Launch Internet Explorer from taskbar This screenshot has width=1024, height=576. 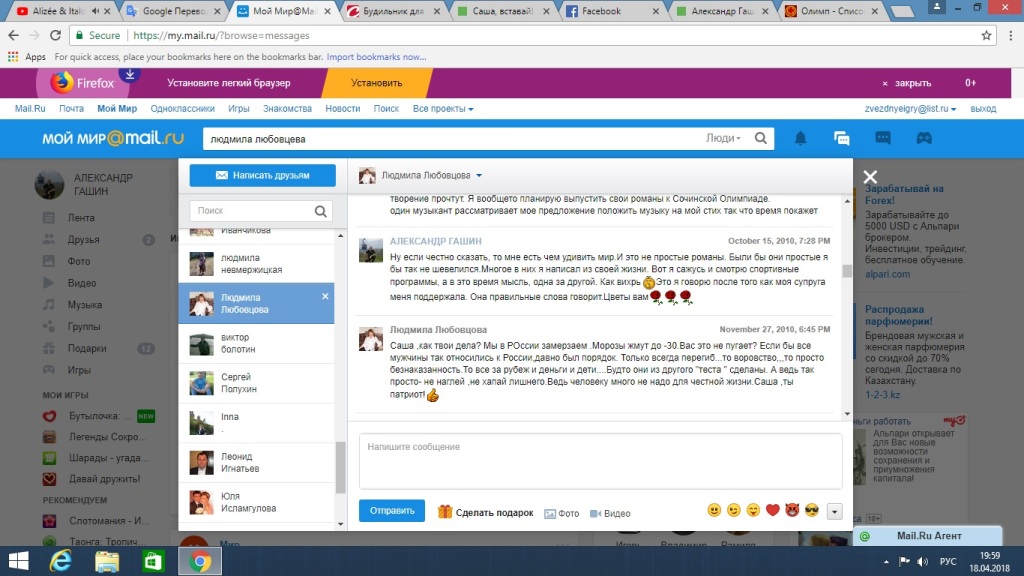tap(60, 561)
